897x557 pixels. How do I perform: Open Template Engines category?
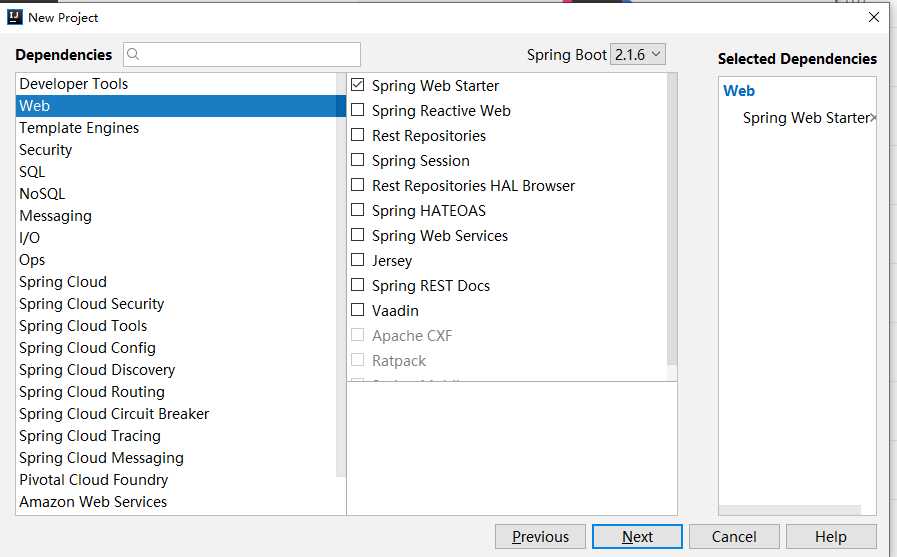point(181,128)
